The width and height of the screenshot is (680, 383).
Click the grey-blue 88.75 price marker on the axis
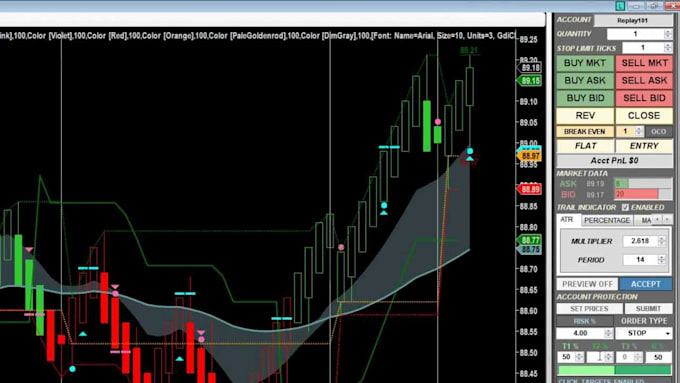coord(529,249)
